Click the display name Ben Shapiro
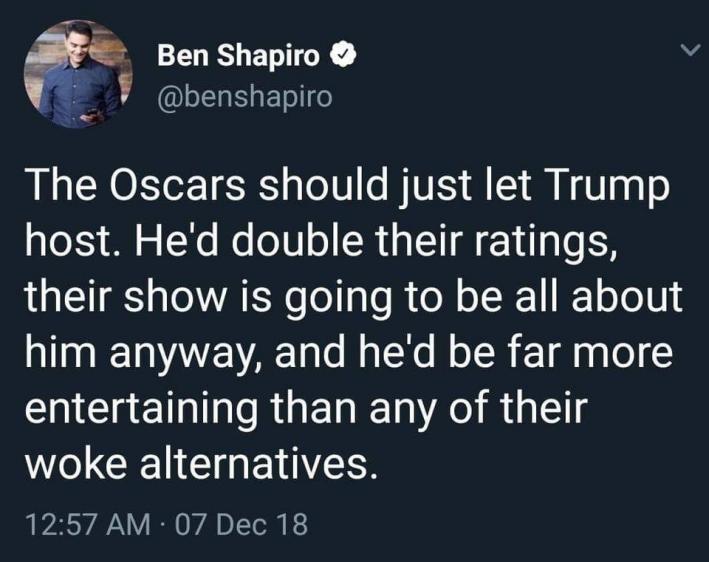This screenshot has height=562, width=709. pyautogui.click(x=240, y=58)
